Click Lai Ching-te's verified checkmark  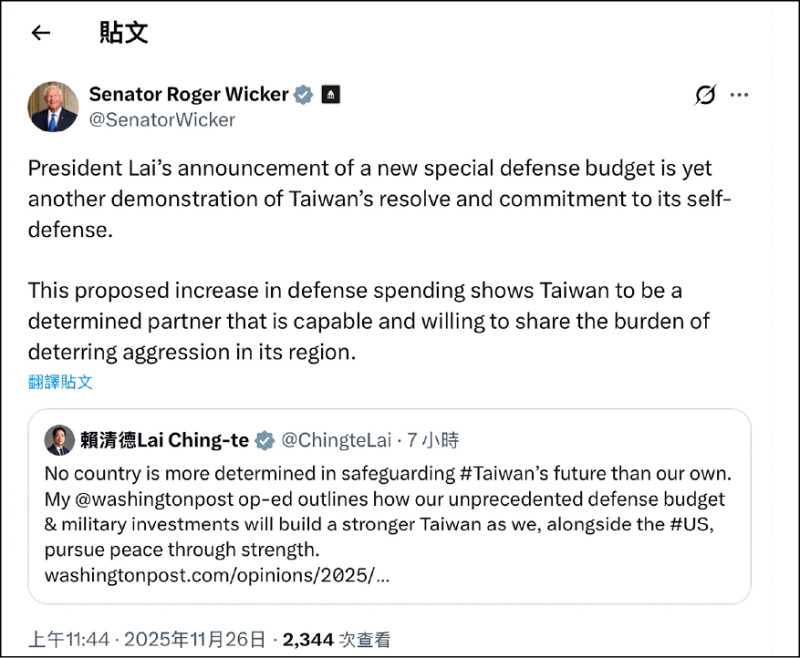pos(264,440)
